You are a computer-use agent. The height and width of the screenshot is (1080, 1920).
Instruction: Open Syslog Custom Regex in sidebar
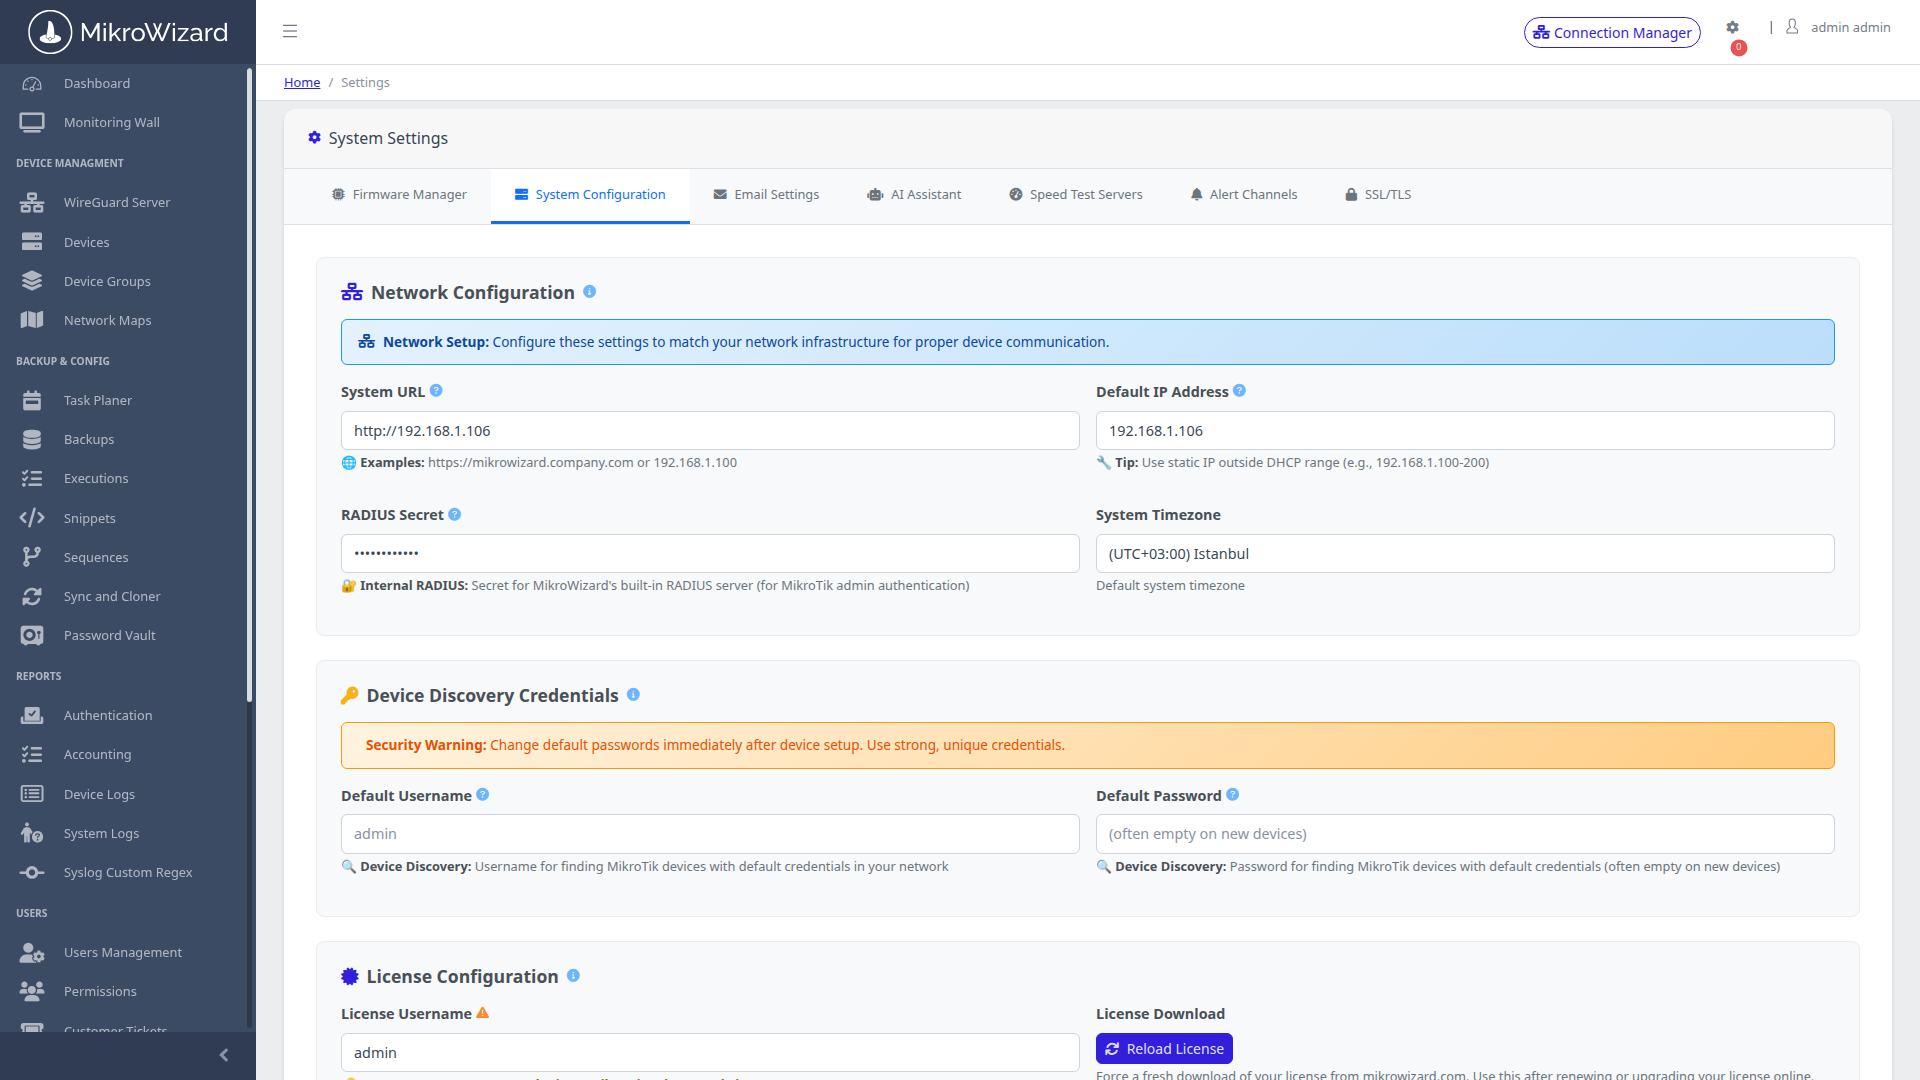[x=124, y=873]
